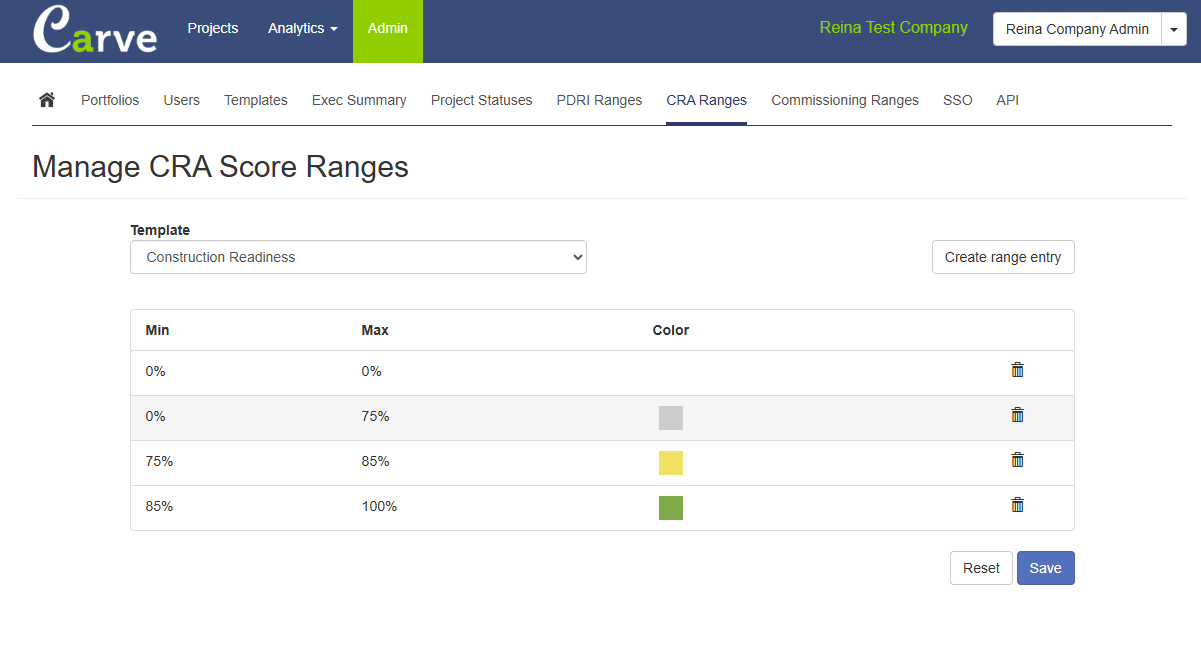The height and width of the screenshot is (650, 1201).
Task: Save the CRA score ranges
Action: [1045, 568]
